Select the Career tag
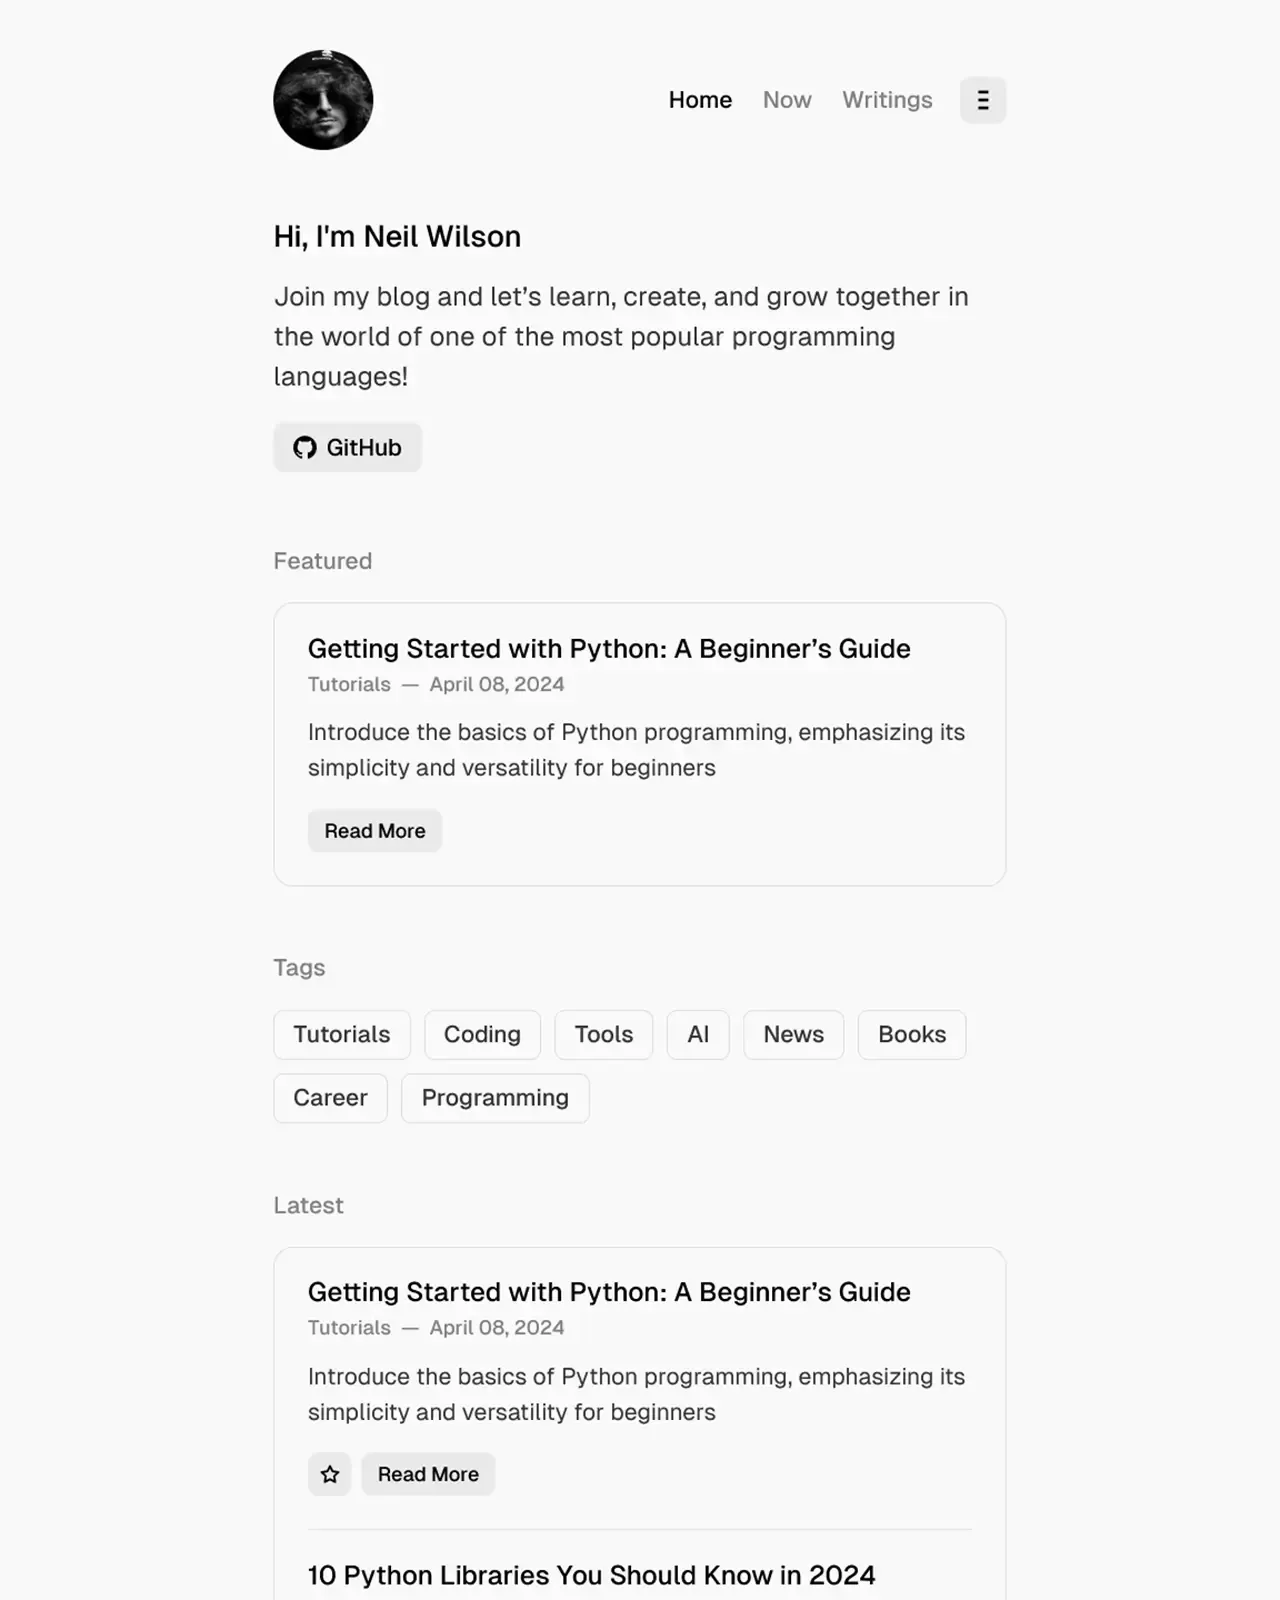The width and height of the screenshot is (1280, 1600). click(x=330, y=1097)
